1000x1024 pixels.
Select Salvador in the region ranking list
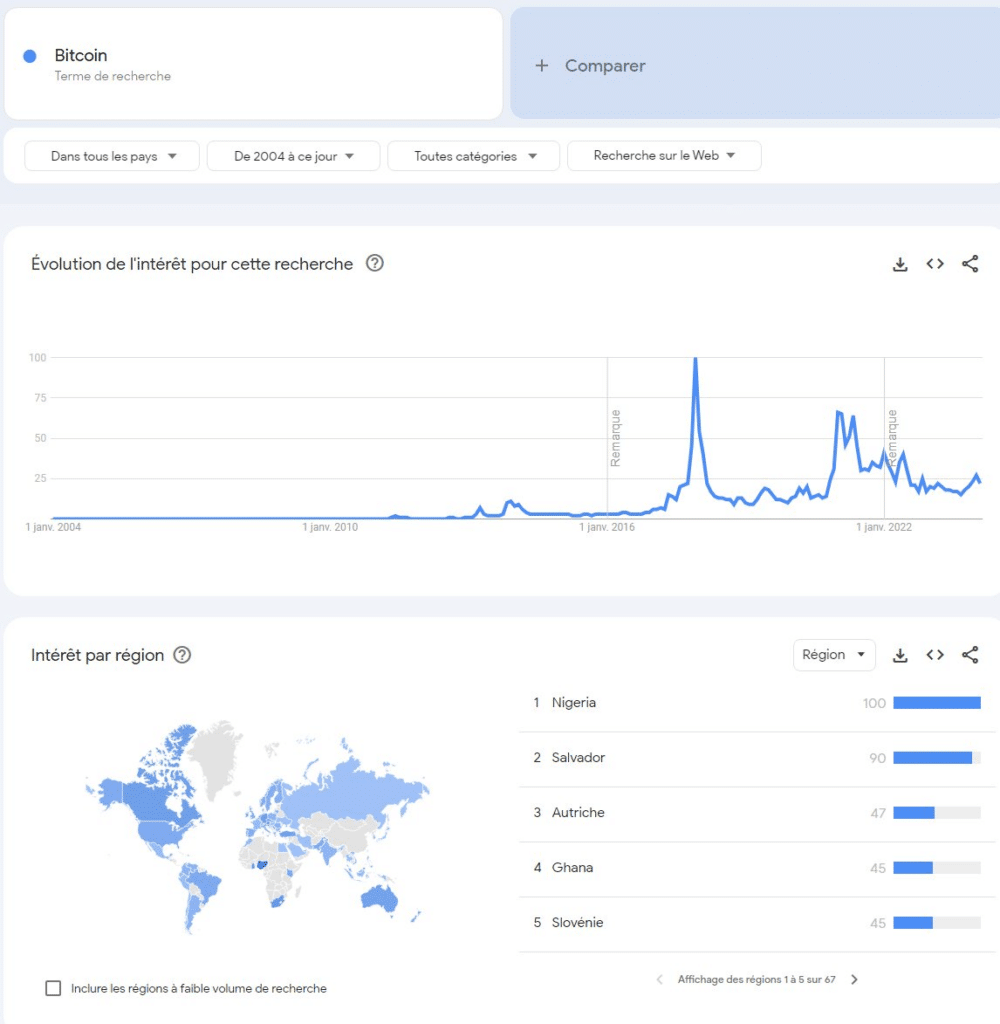tap(578, 758)
